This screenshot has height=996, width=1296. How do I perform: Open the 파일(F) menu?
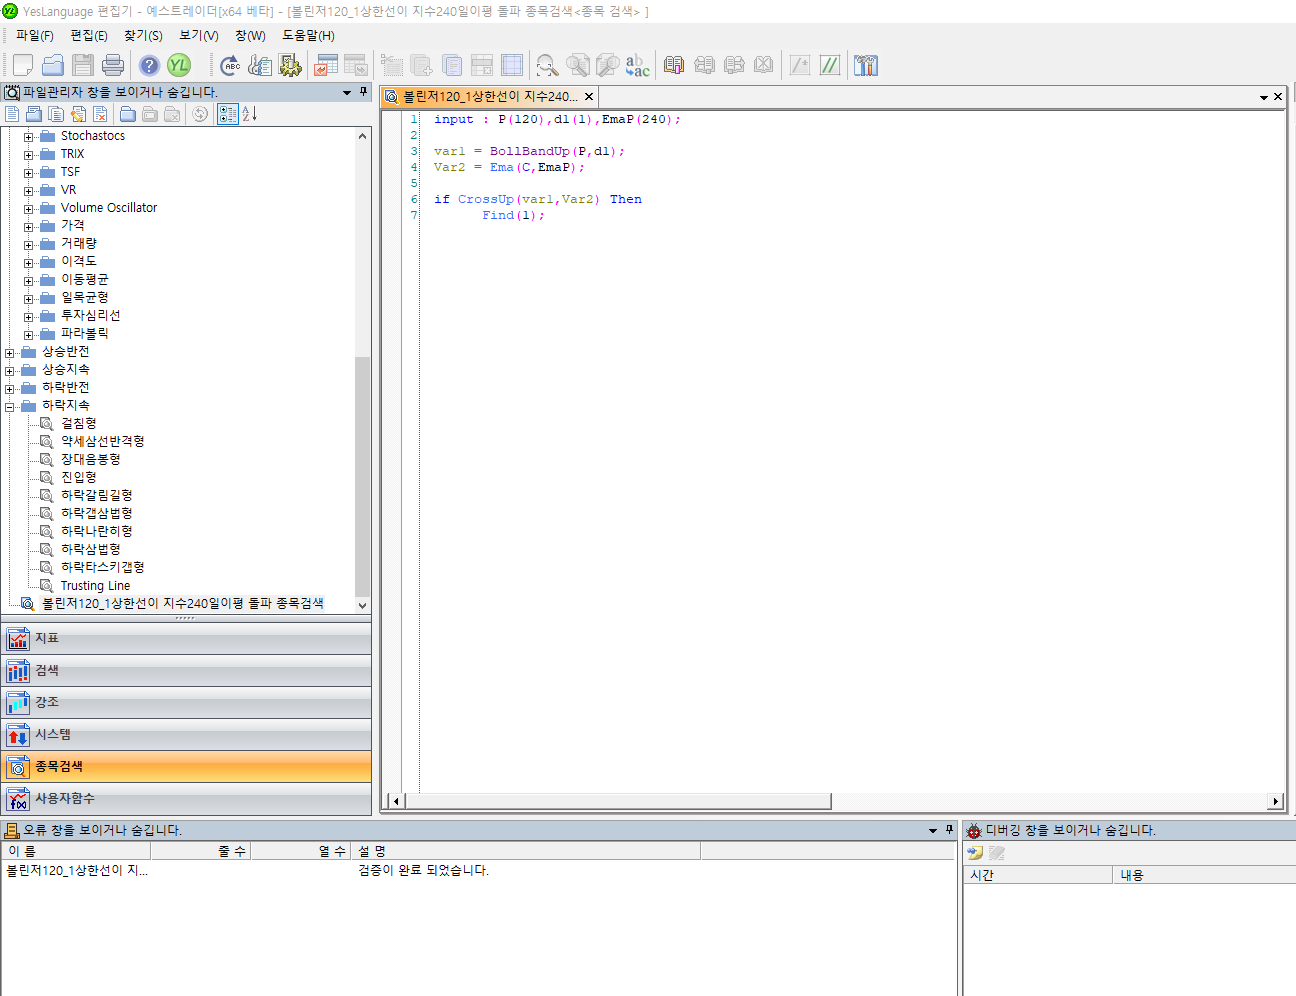tap(35, 36)
